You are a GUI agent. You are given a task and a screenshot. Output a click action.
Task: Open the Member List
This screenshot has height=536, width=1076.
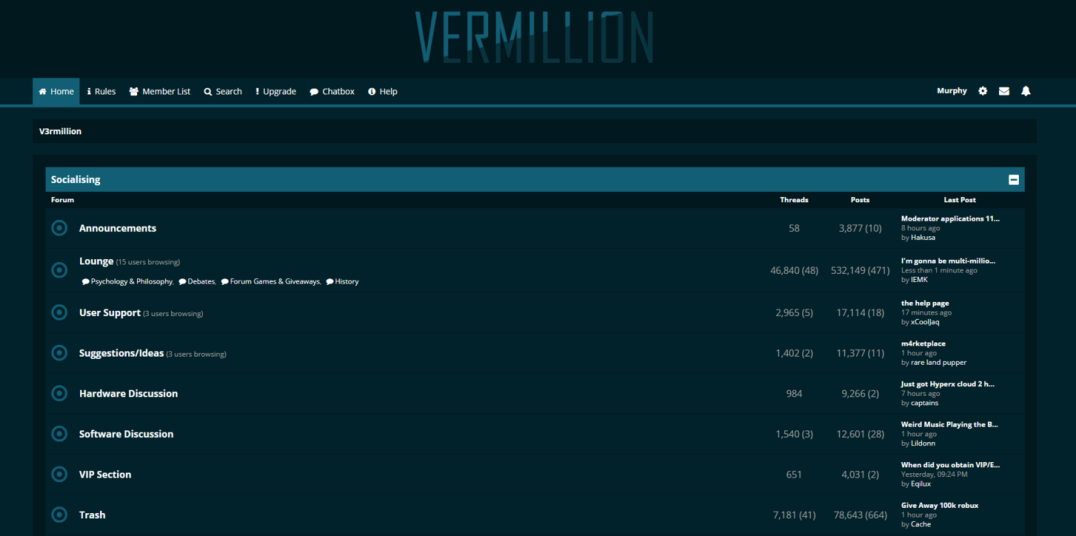tap(160, 91)
